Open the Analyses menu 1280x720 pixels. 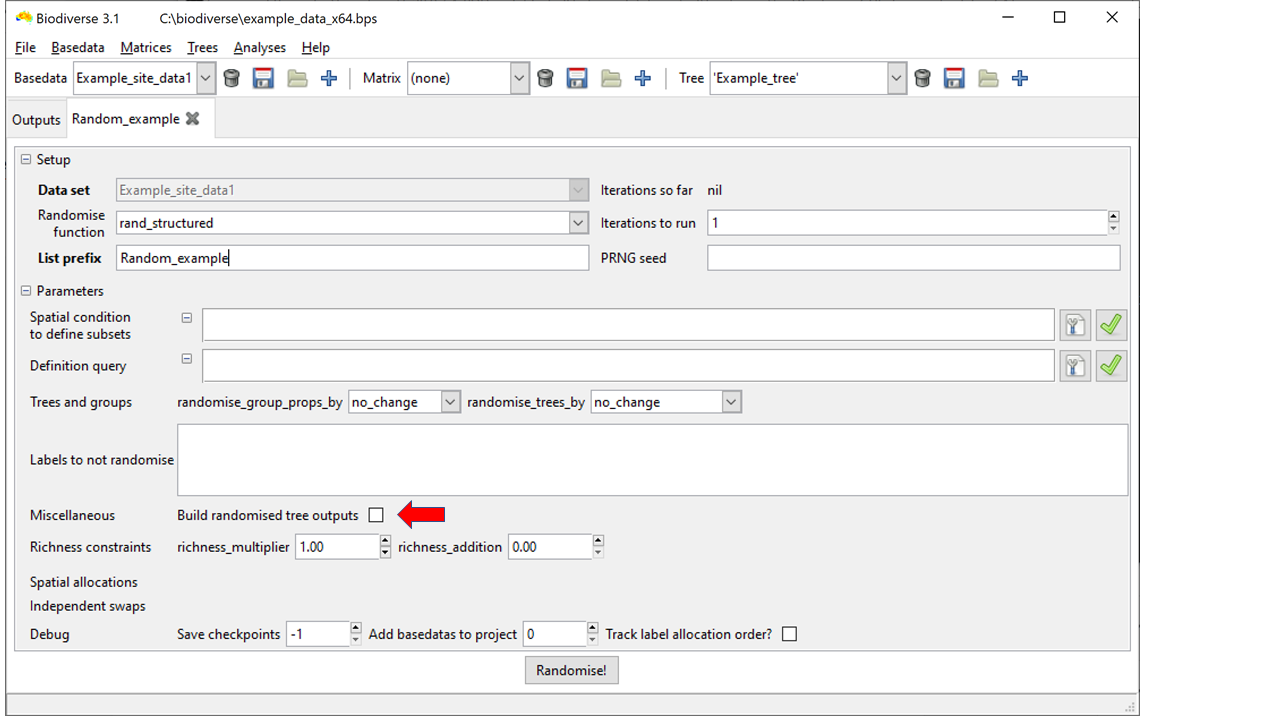259,47
